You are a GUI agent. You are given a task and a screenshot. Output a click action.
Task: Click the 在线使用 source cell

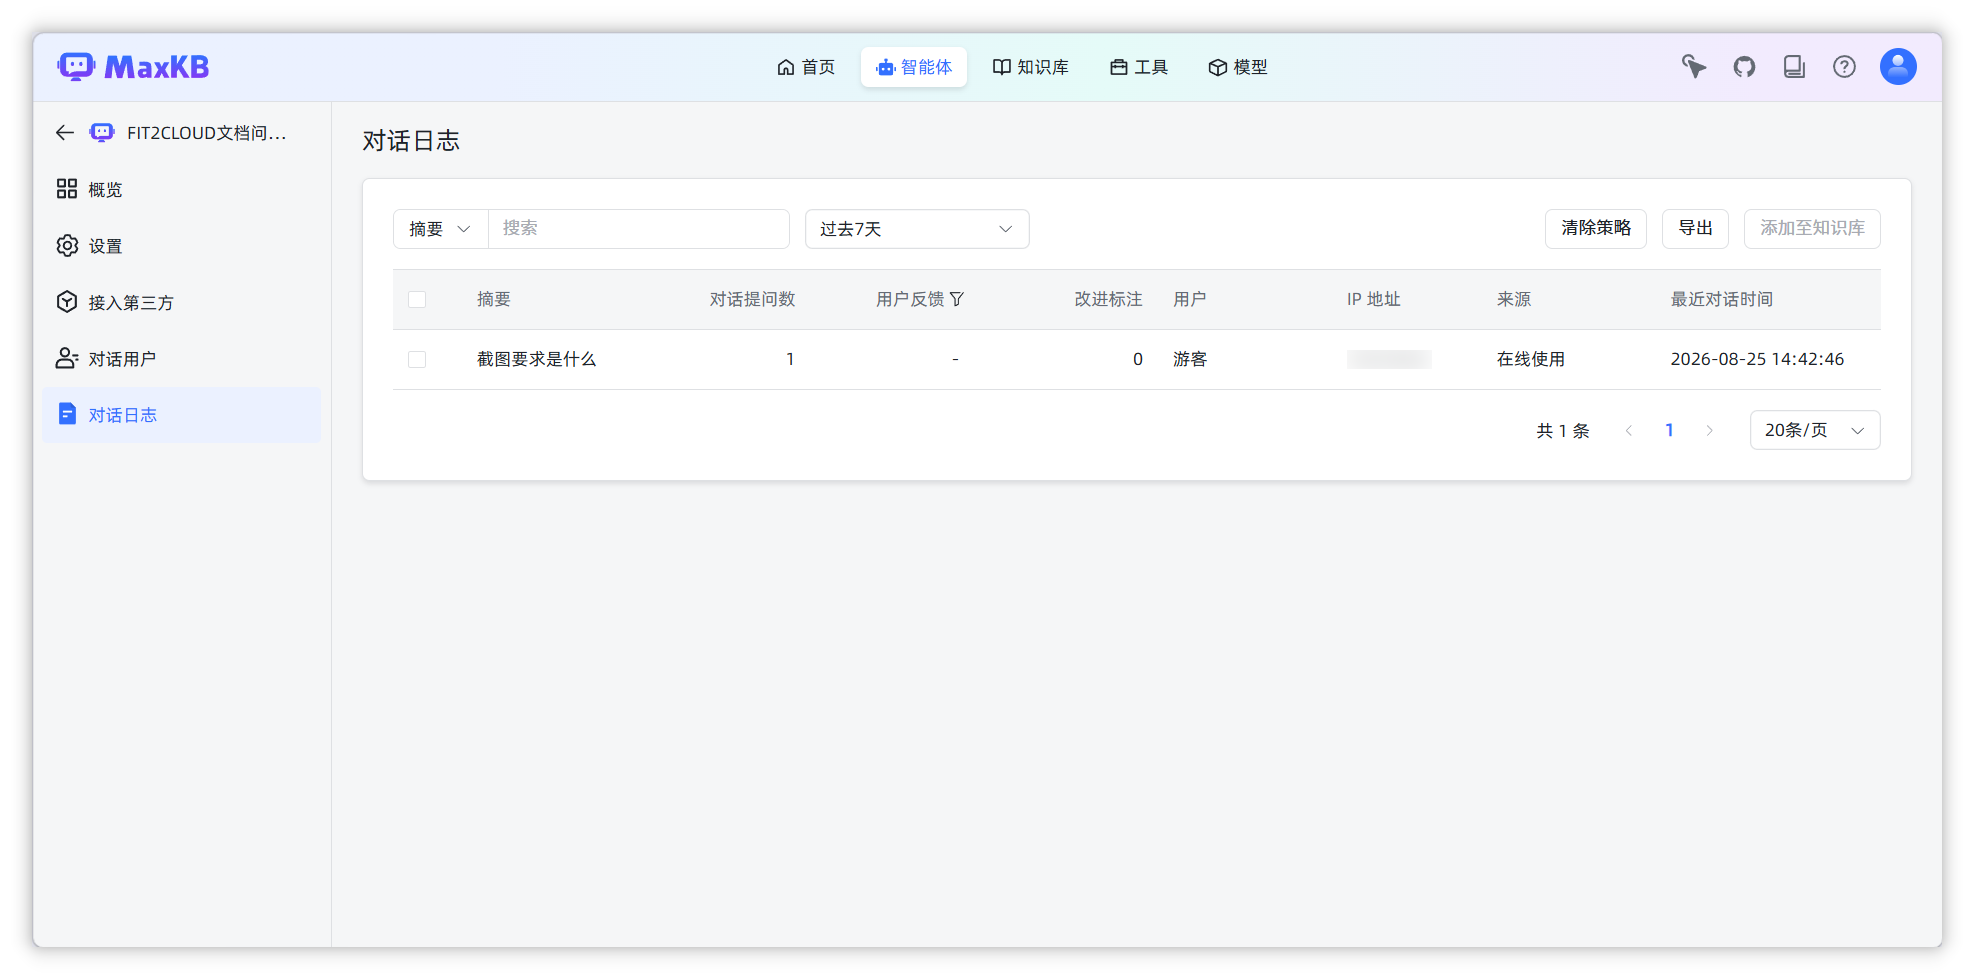coord(1531,359)
